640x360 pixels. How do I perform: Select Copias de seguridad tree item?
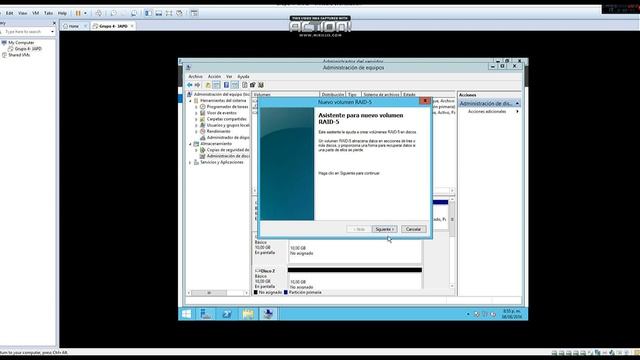coord(228,150)
